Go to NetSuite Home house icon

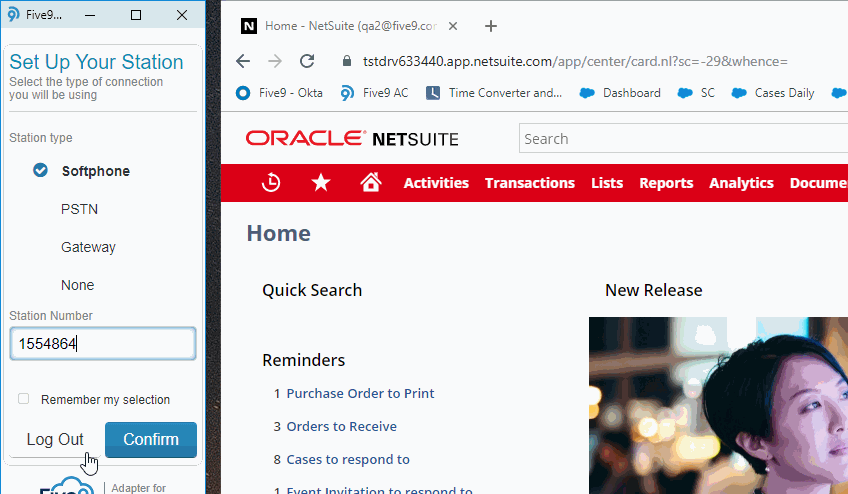tap(371, 183)
